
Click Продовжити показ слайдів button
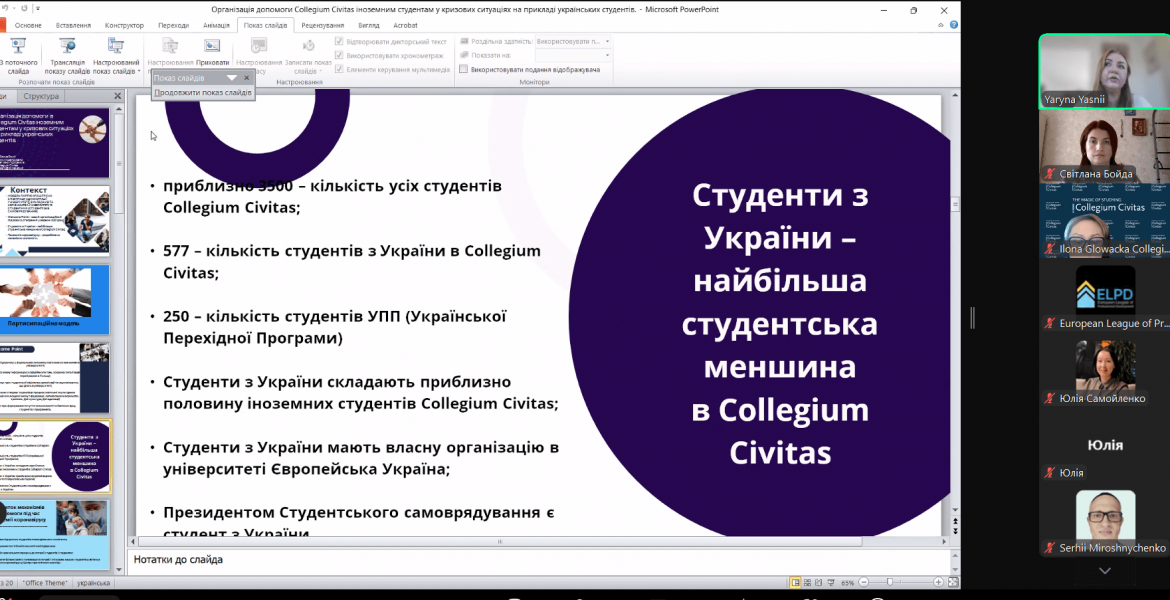(x=203, y=93)
